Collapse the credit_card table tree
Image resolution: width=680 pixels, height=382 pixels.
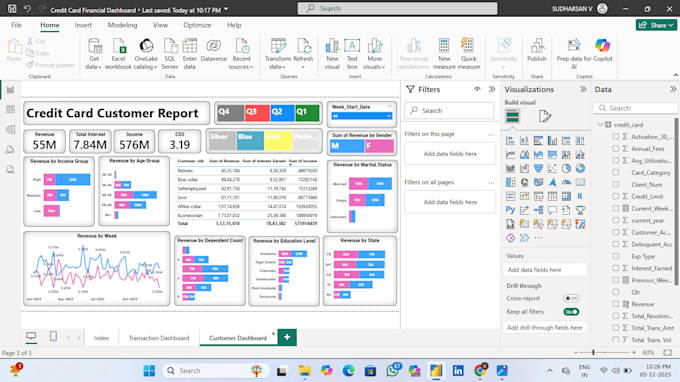600,124
